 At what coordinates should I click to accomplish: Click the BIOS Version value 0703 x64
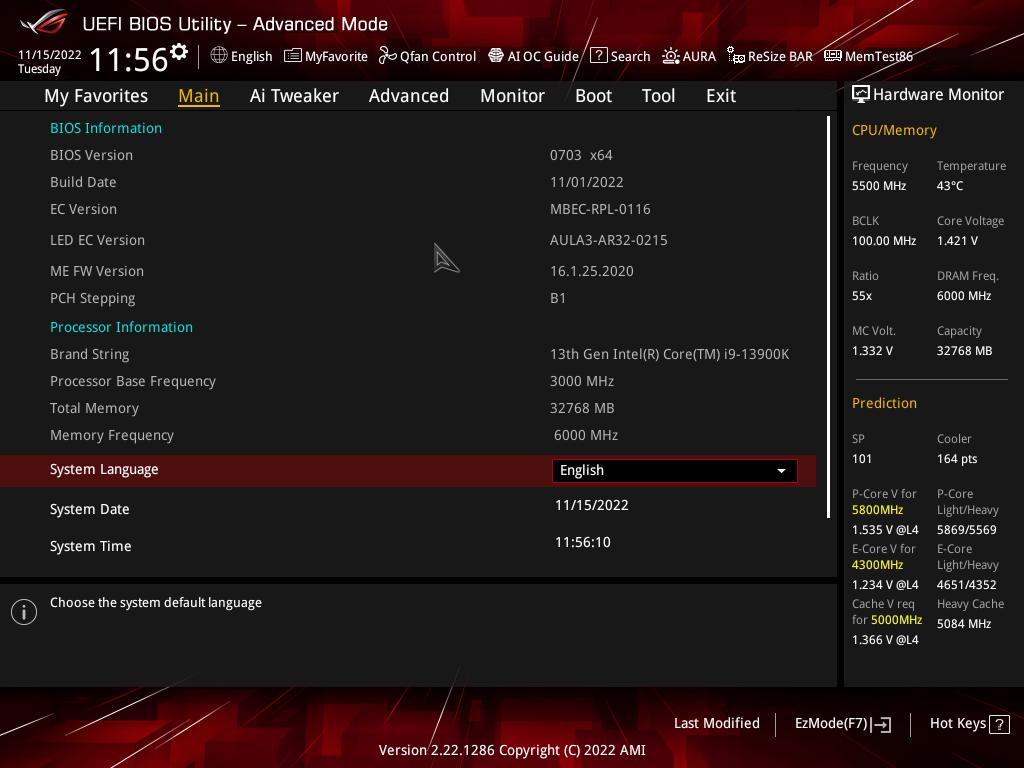(581, 155)
